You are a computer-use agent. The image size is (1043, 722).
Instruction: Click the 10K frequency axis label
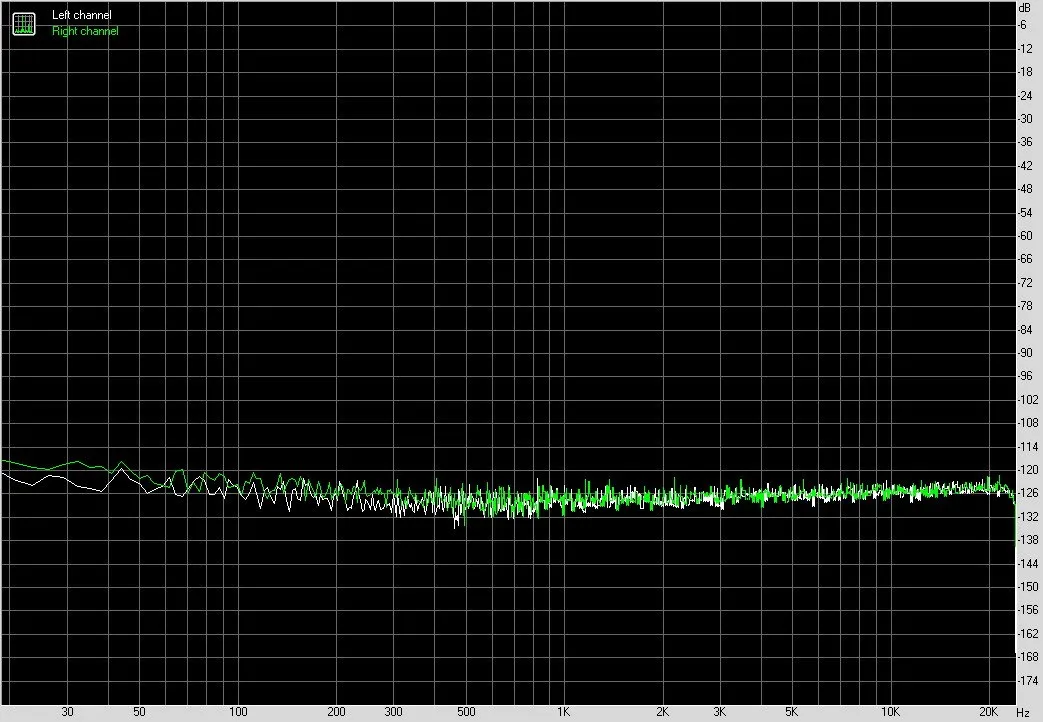coord(890,712)
